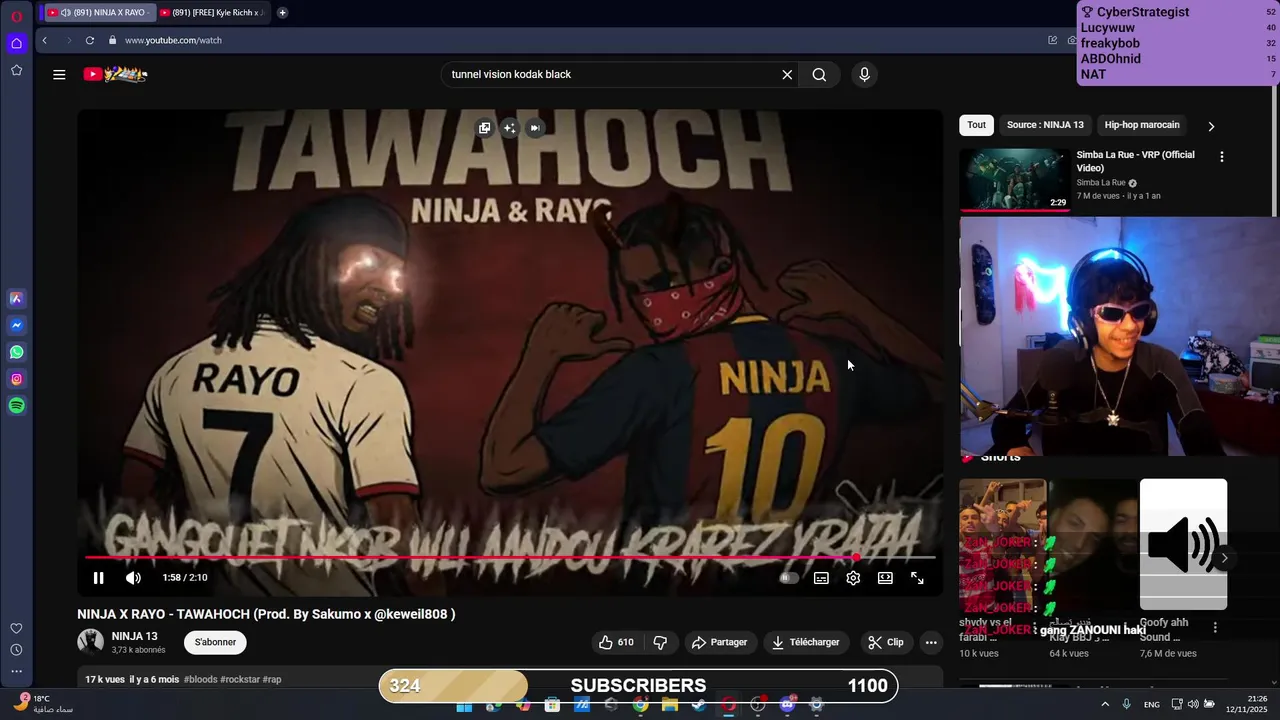The height and width of the screenshot is (720, 1280).
Task: Open options for Simba La Rue video
Action: tap(1221, 157)
